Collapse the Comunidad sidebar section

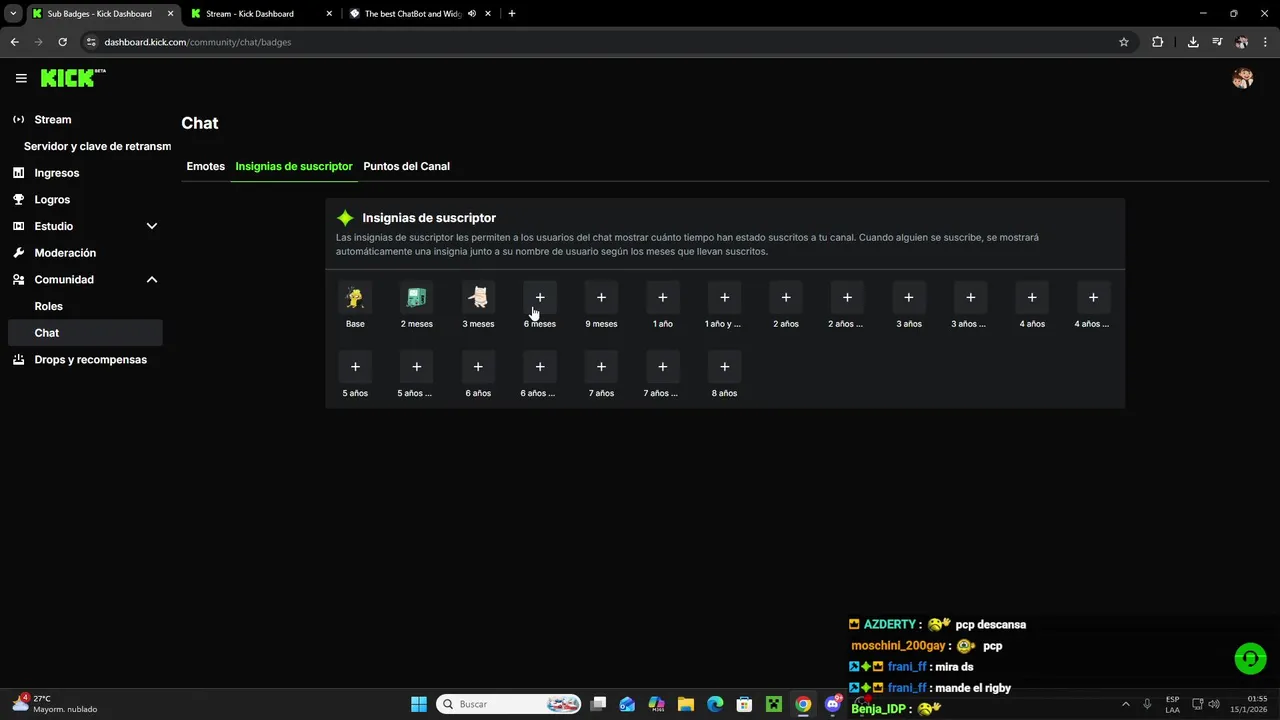coord(152,280)
